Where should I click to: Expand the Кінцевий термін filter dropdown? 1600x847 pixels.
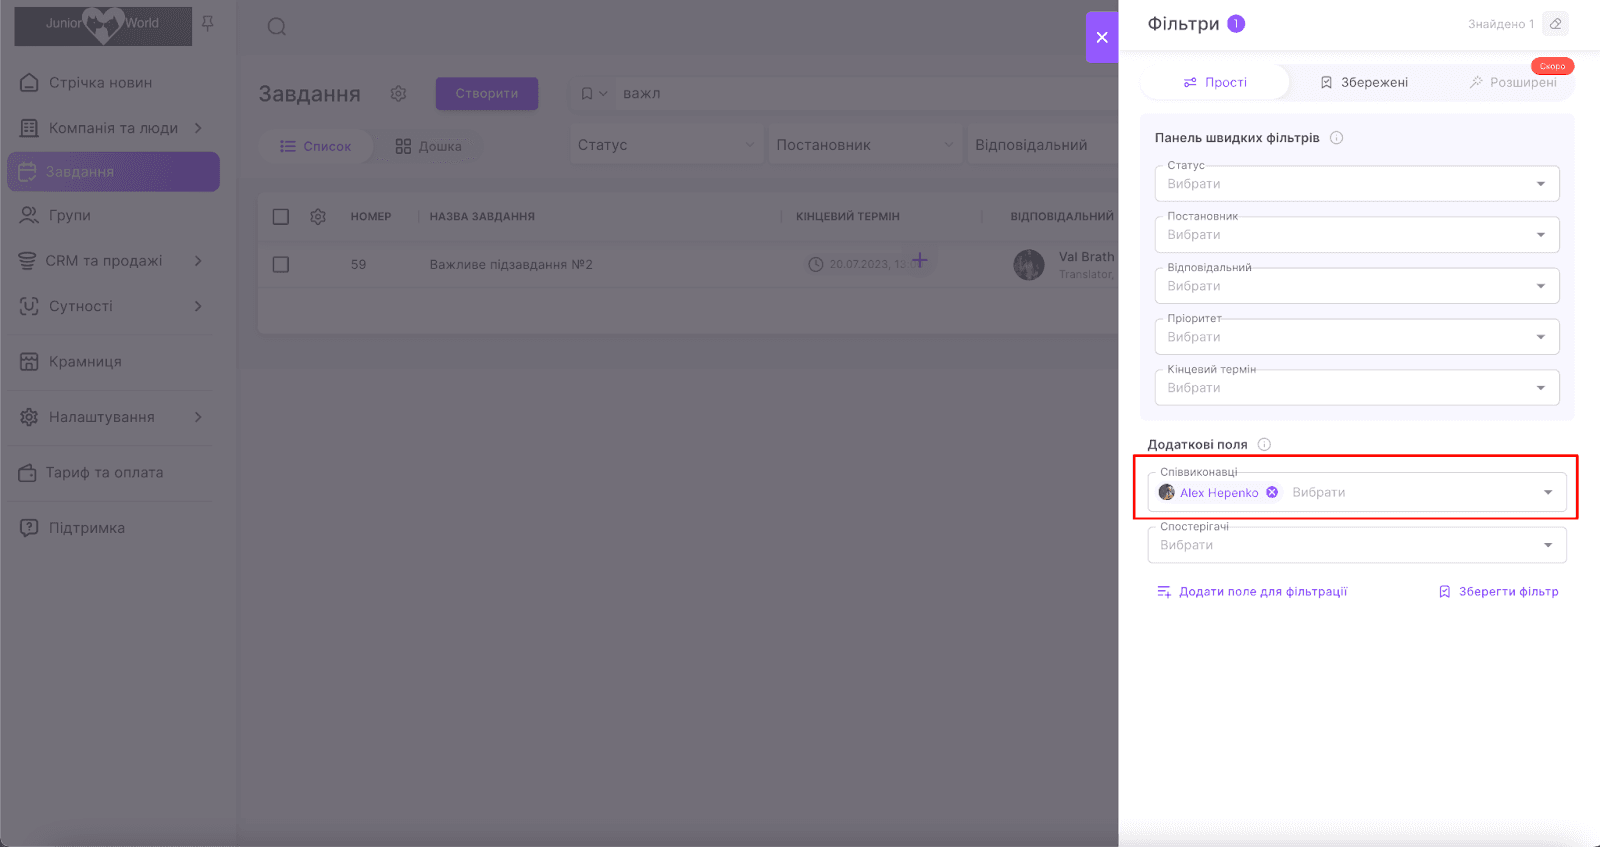1357,388
